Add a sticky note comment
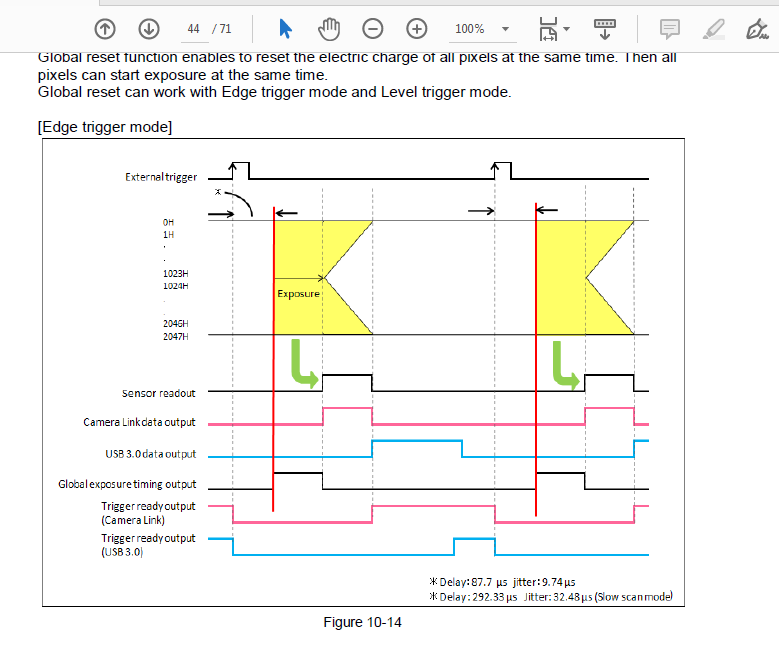Image resolution: width=779 pixels, height=647 pixels. [670, 29]
